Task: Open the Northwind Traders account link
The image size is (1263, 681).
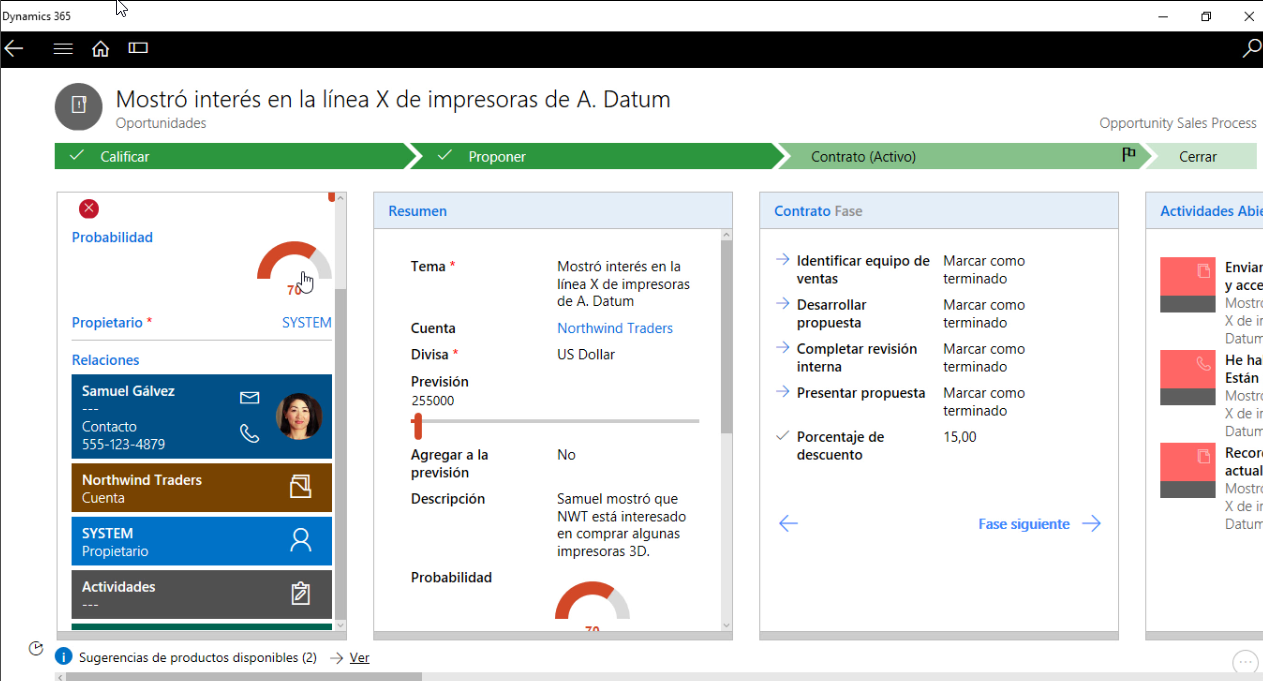Action: pyautogui.click(x=614, y=328)
